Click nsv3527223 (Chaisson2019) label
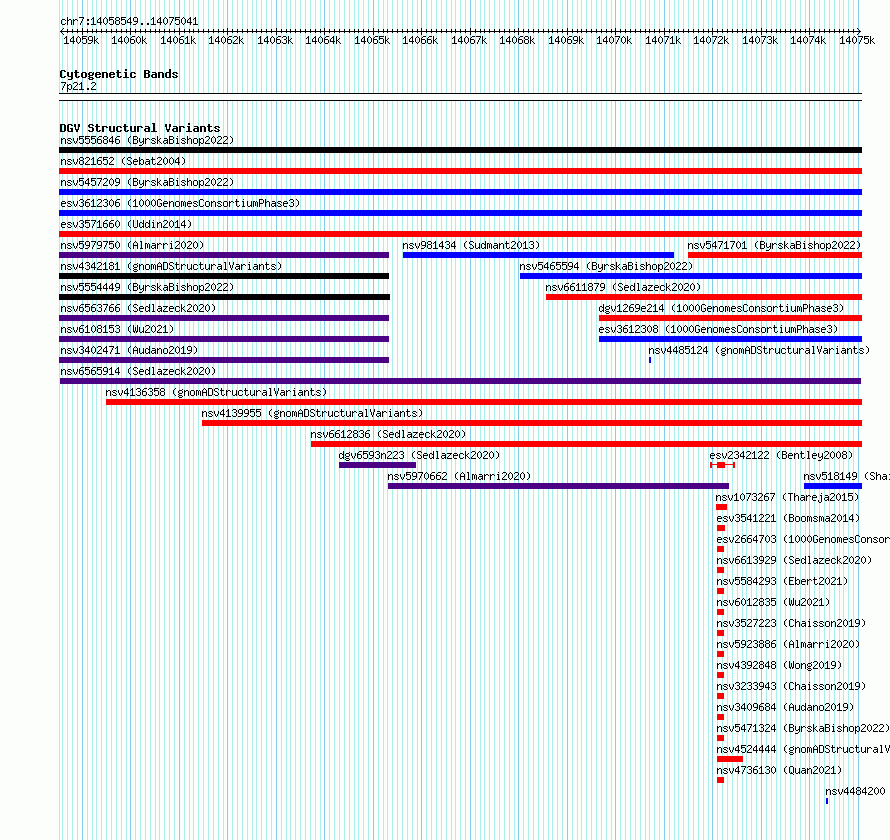The image size is (890, 840). 791,623
